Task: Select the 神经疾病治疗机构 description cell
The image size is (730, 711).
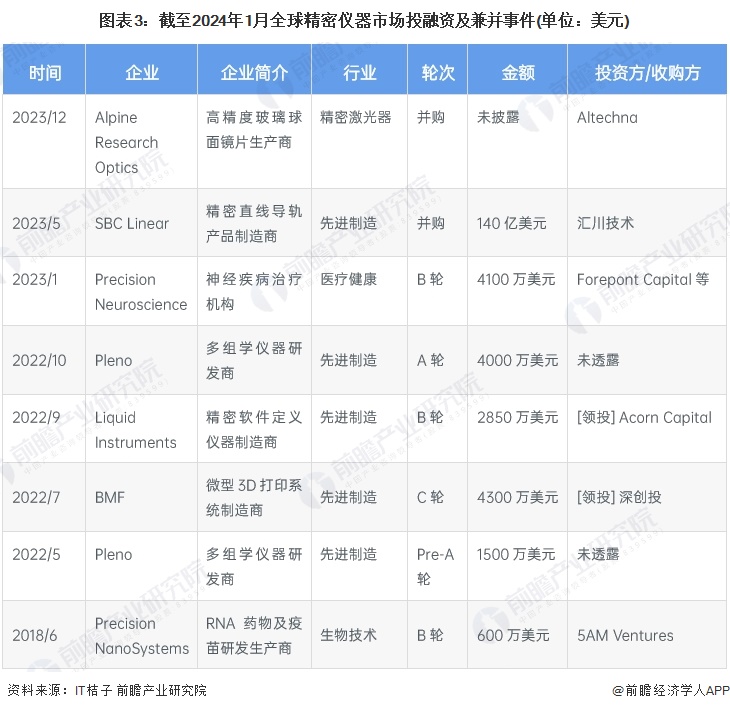Action: coord(254,292)
